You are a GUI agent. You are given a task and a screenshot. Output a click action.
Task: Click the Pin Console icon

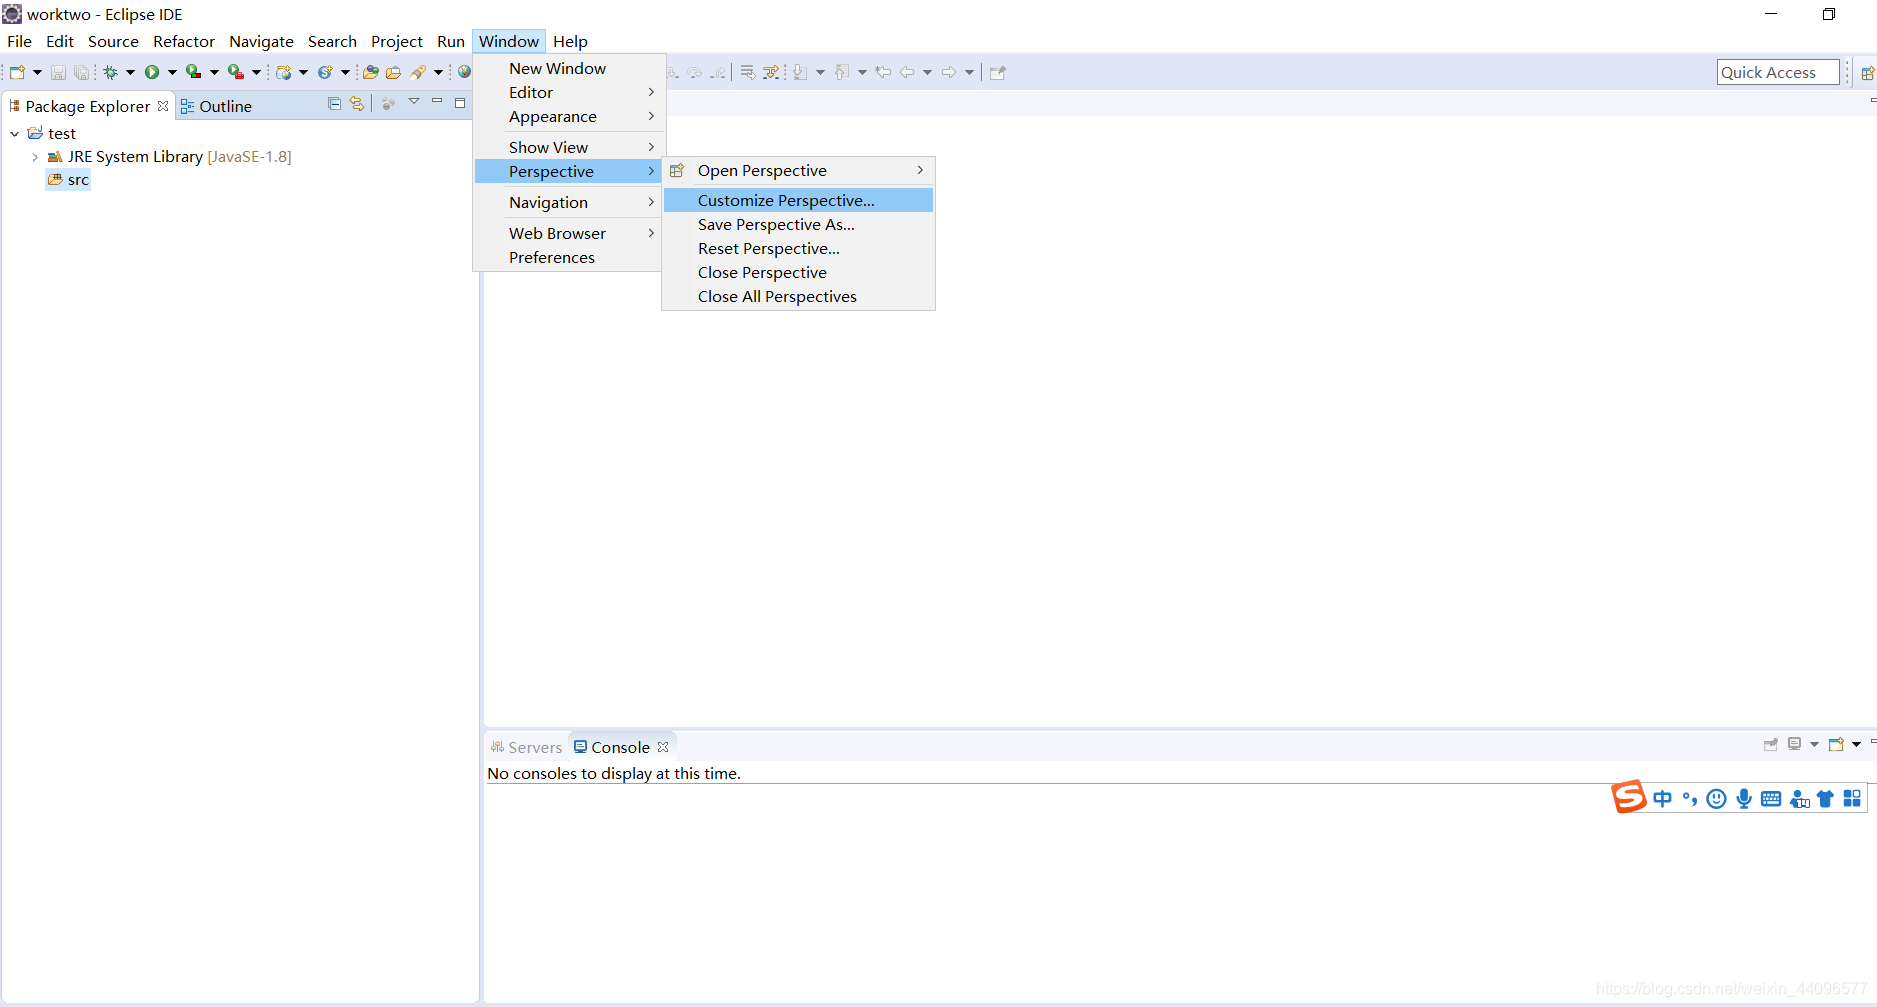pyautogui.click(x=1771, y=744)
